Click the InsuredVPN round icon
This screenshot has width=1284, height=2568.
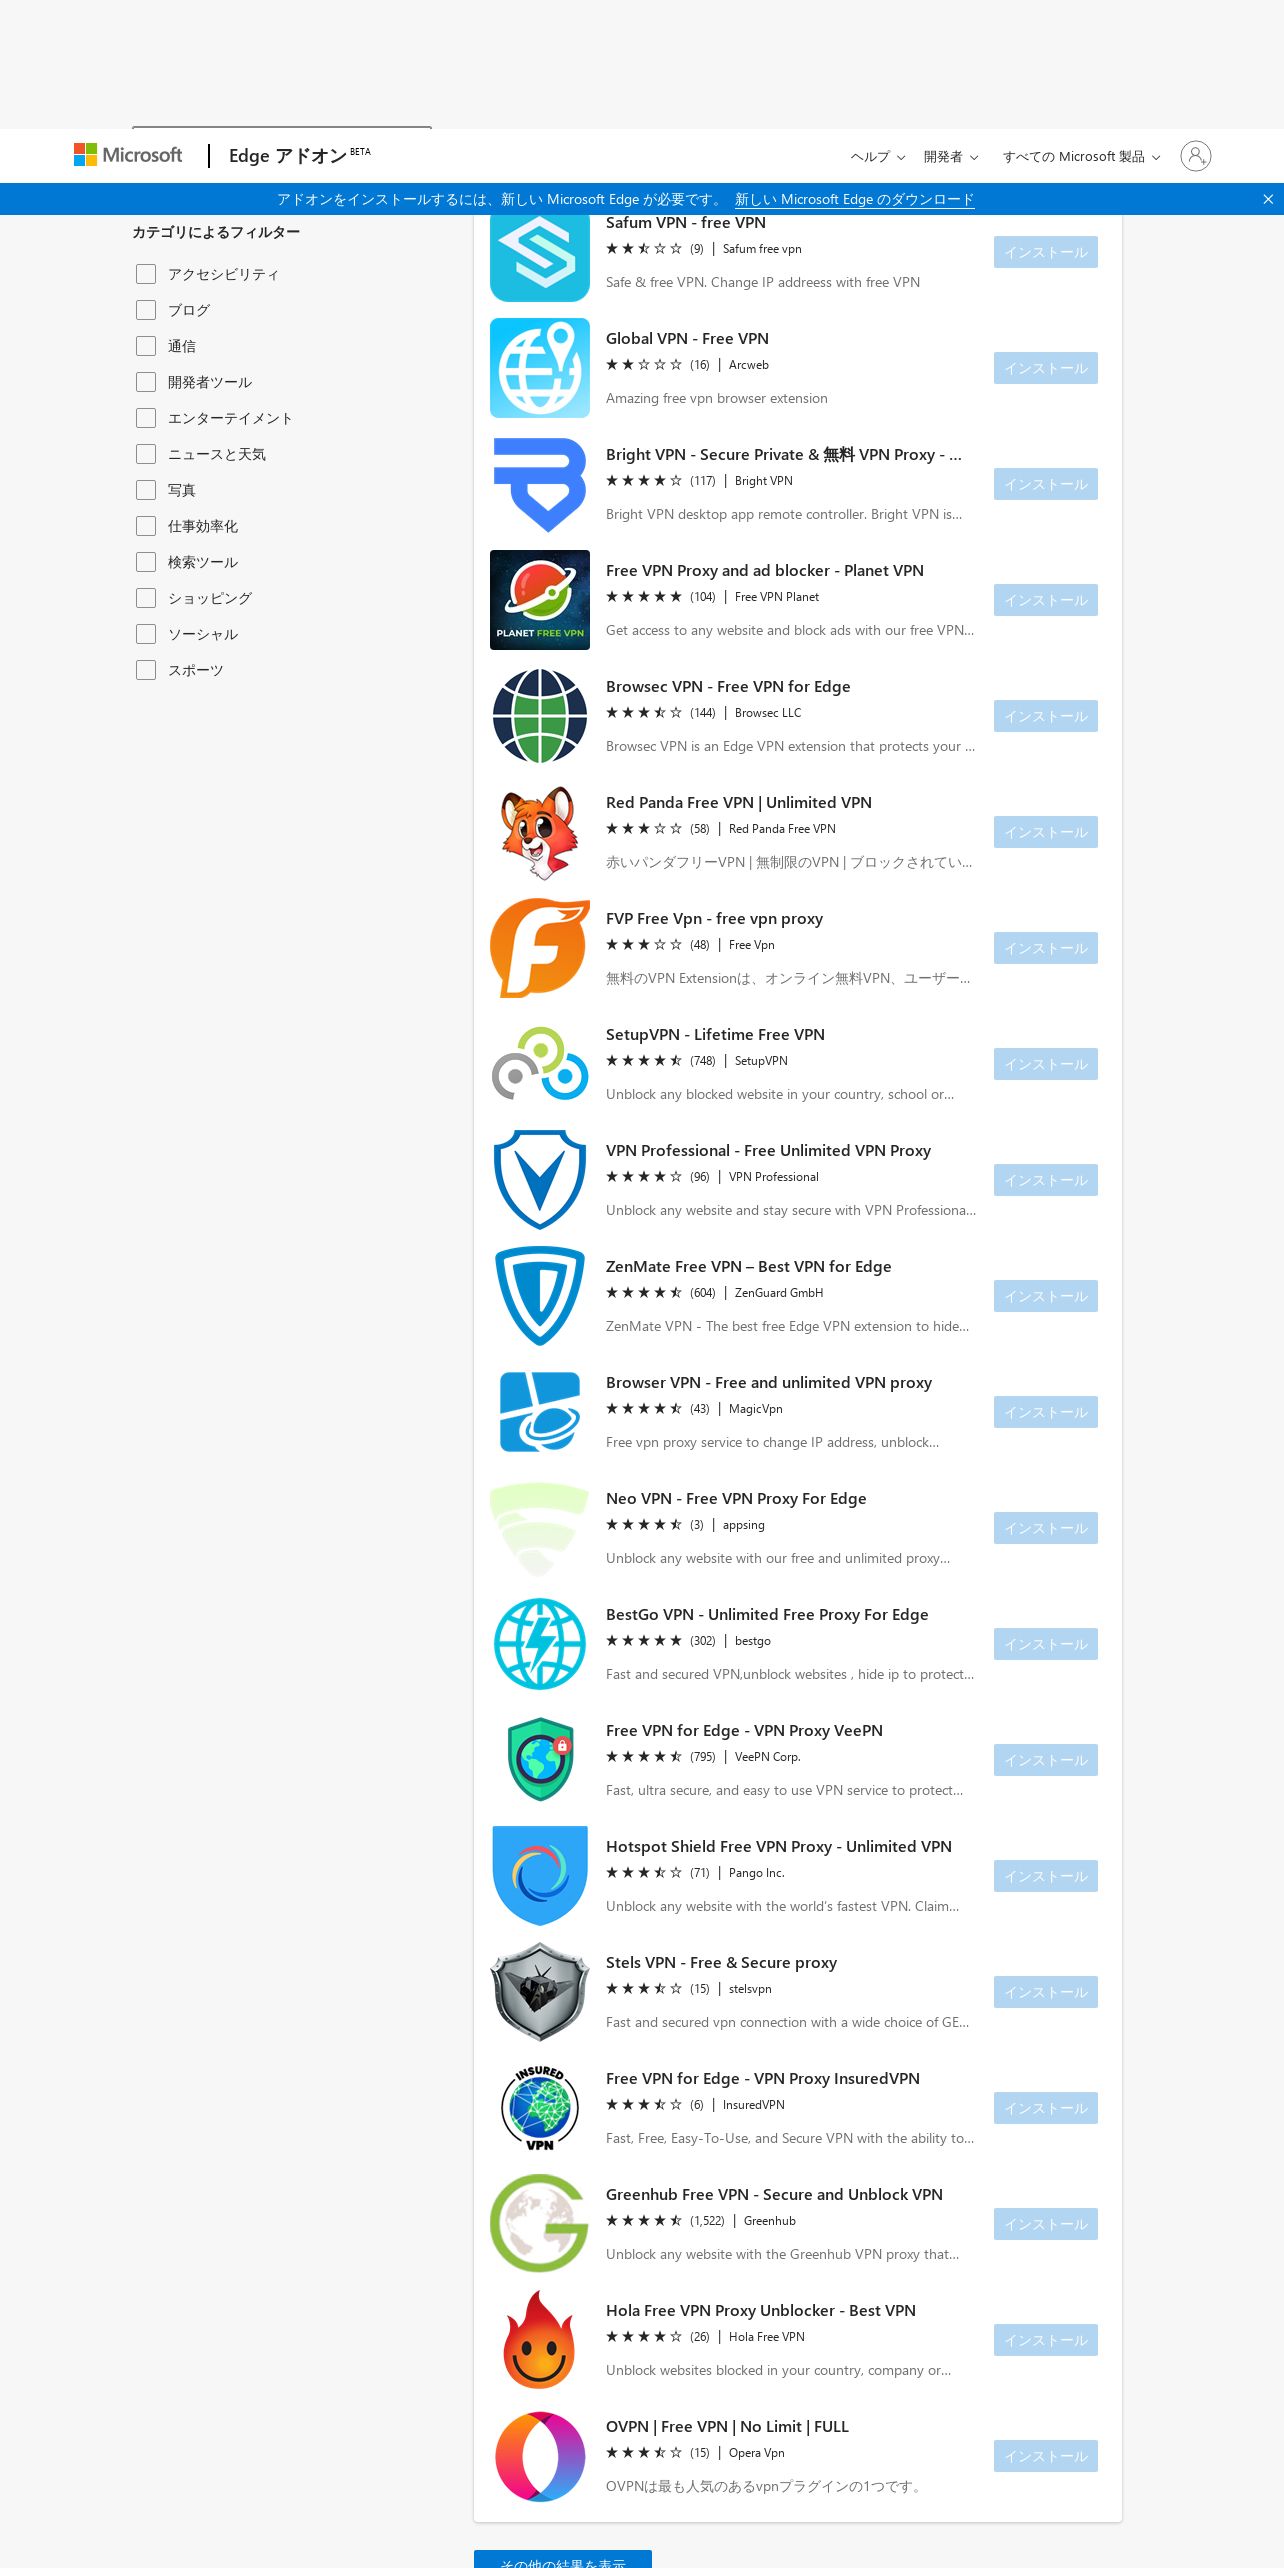point(540,2108)
